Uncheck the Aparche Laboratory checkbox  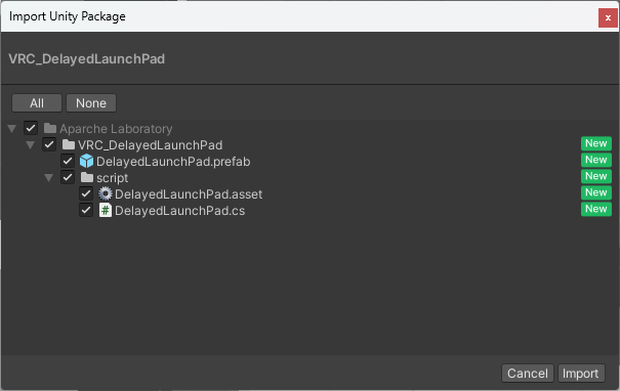tap(30, 128)
